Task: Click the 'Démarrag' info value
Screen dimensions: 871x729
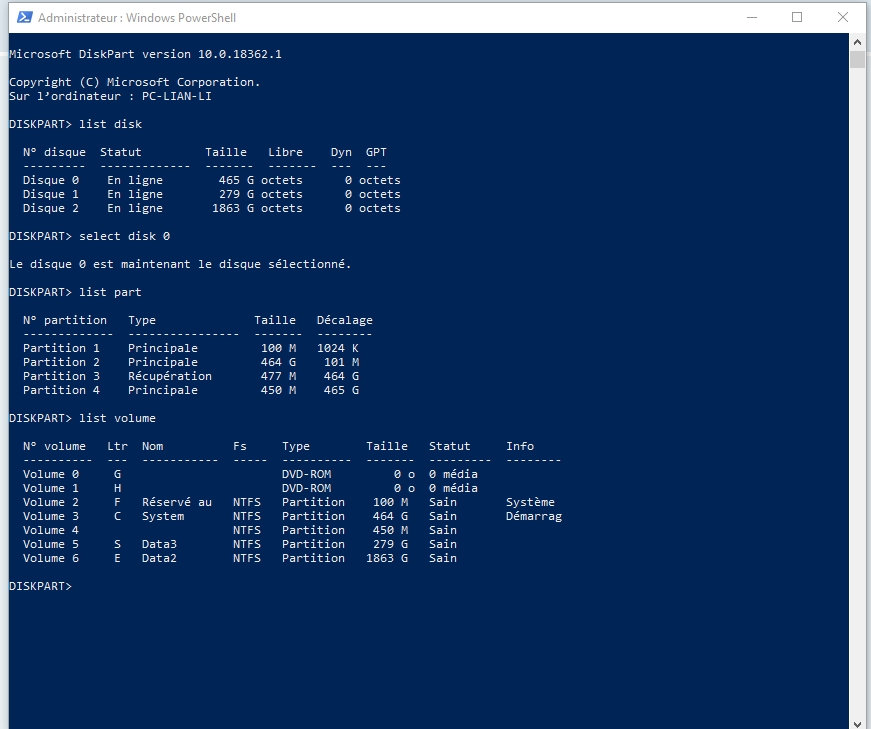Action: pyautogui.click(x=534, y=516)
